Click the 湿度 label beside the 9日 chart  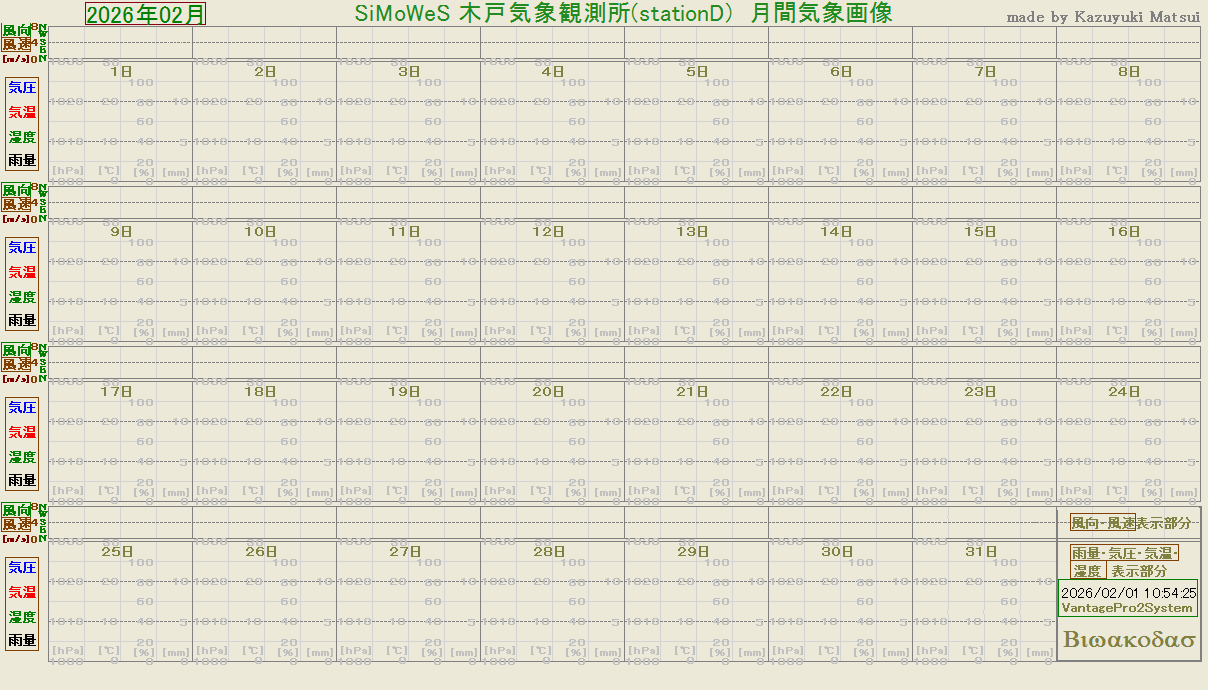coord(22,297)
